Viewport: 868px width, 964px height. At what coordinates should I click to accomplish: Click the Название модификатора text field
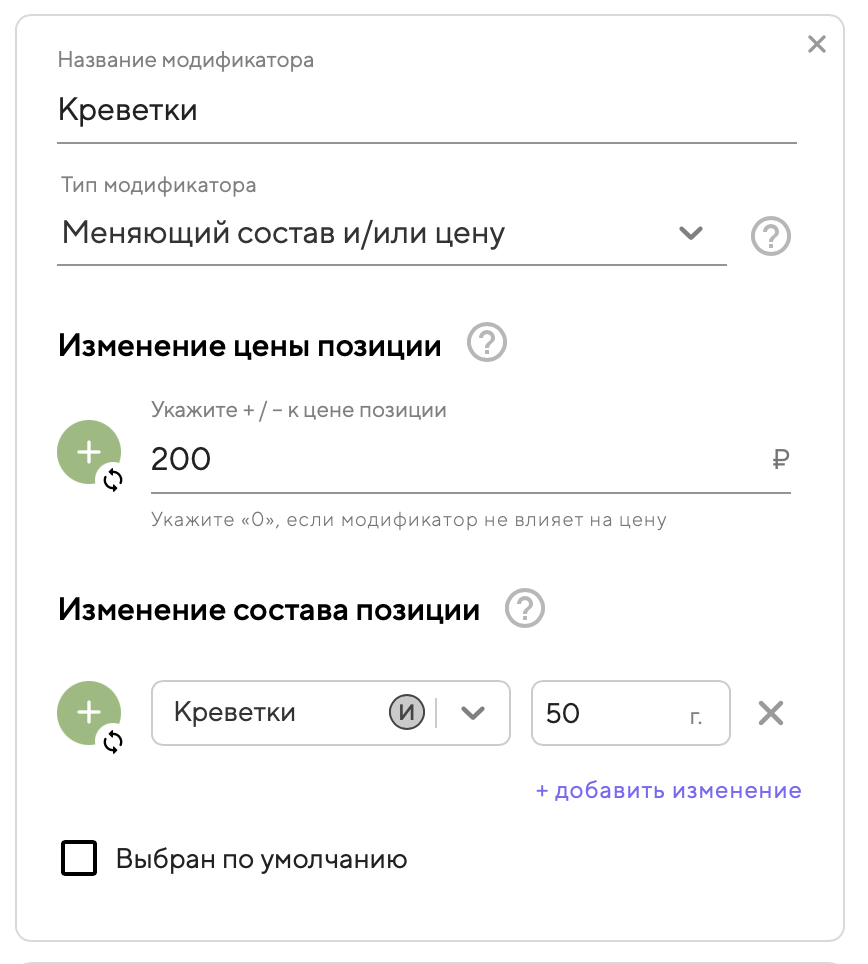(x=426, y=110)
